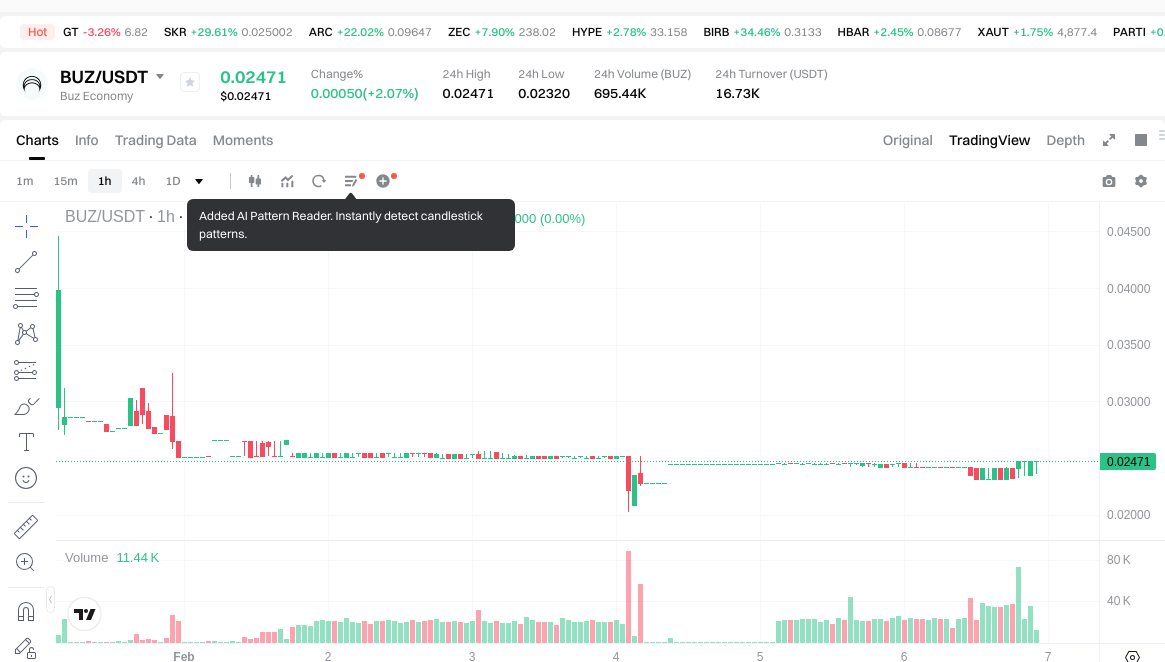Click the TradingView logo on chart
Screen dimensions: 1165x662
(x=85, y=614)
